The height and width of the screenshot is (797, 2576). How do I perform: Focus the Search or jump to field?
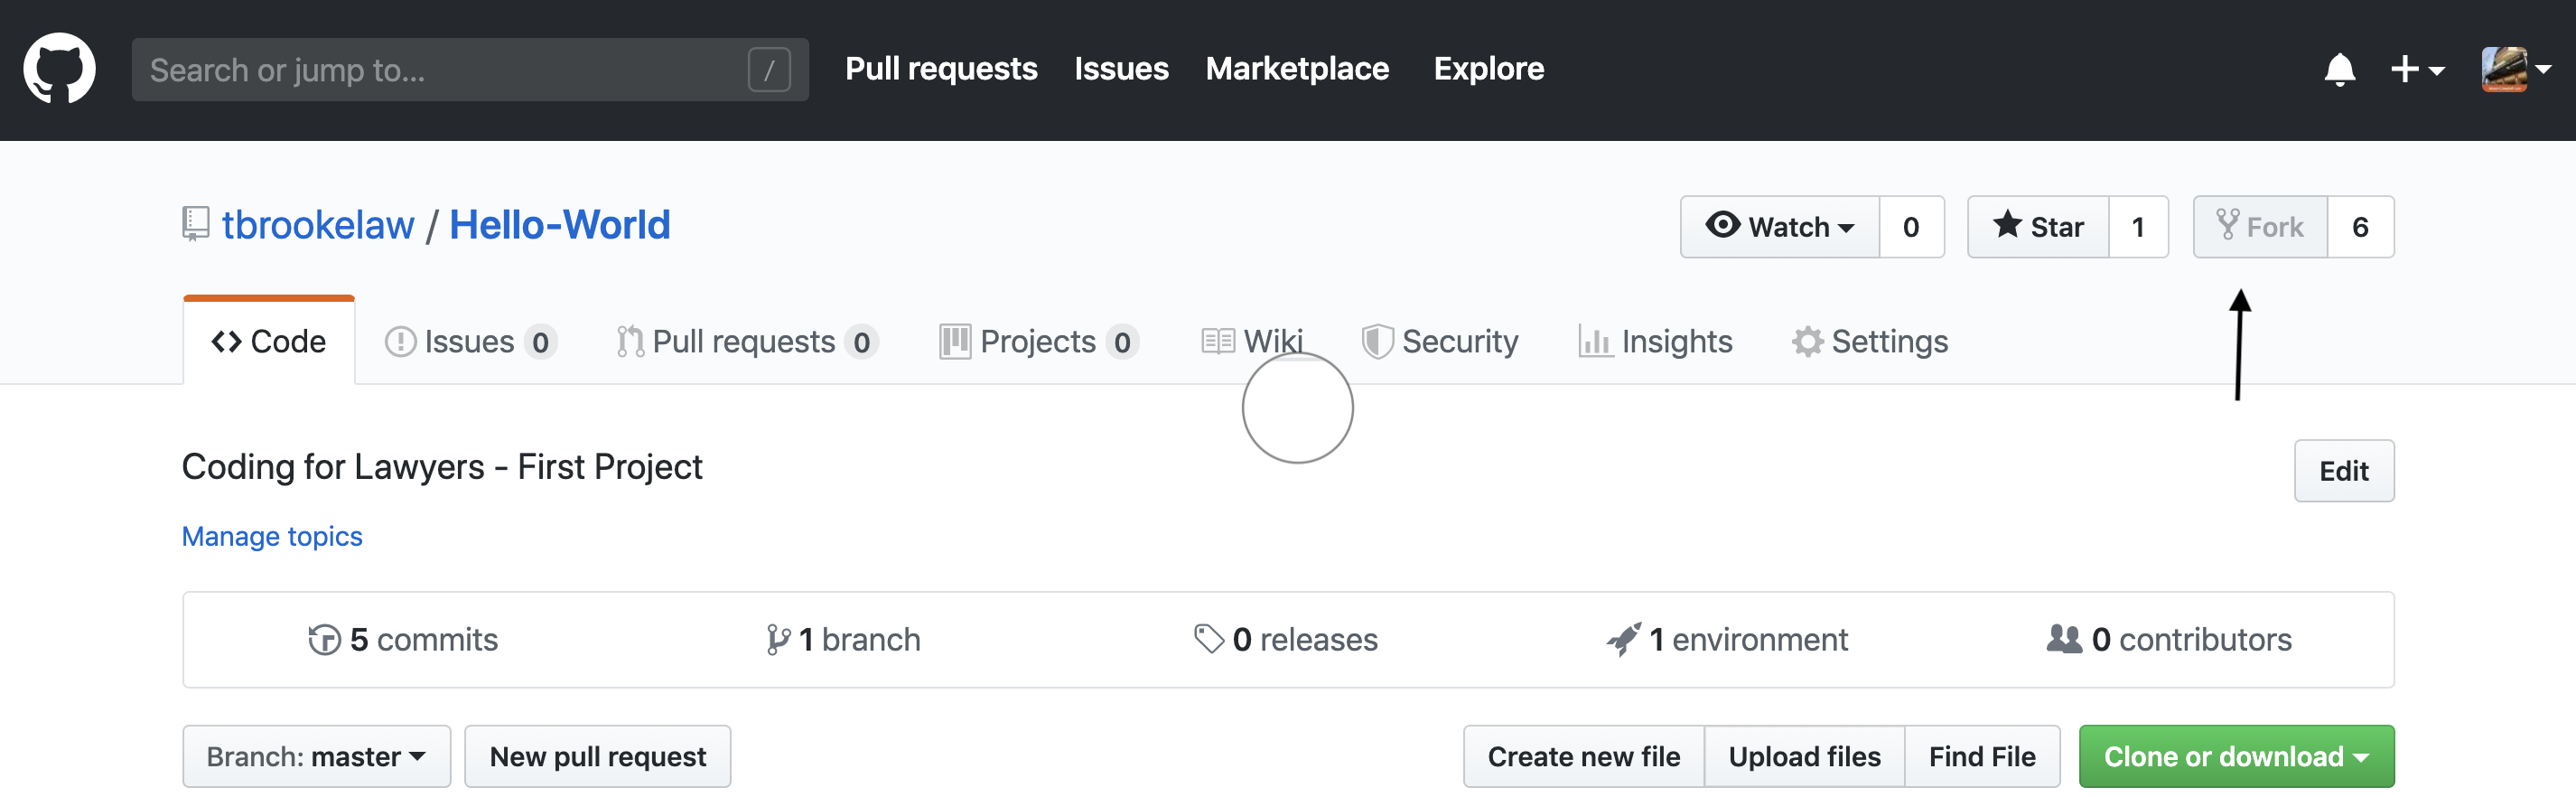pos(470,69)
